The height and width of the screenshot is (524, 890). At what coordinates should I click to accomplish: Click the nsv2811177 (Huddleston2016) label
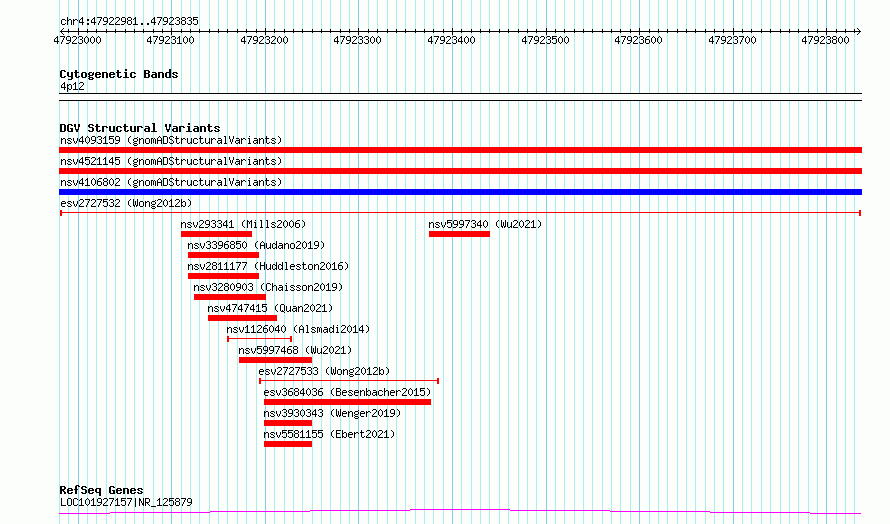pos(268,266)
